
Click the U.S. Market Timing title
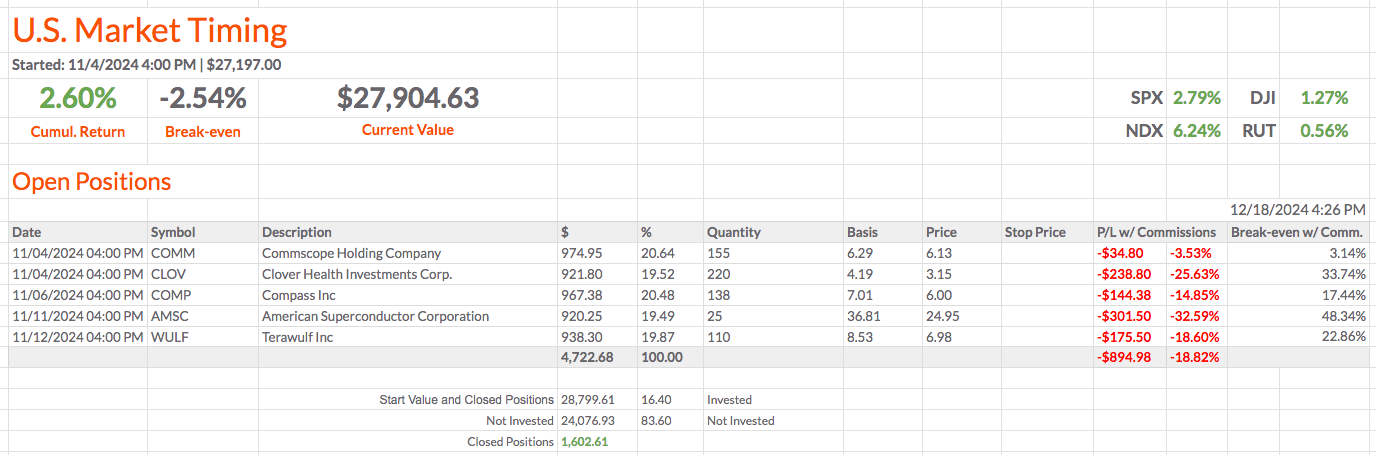150,30
